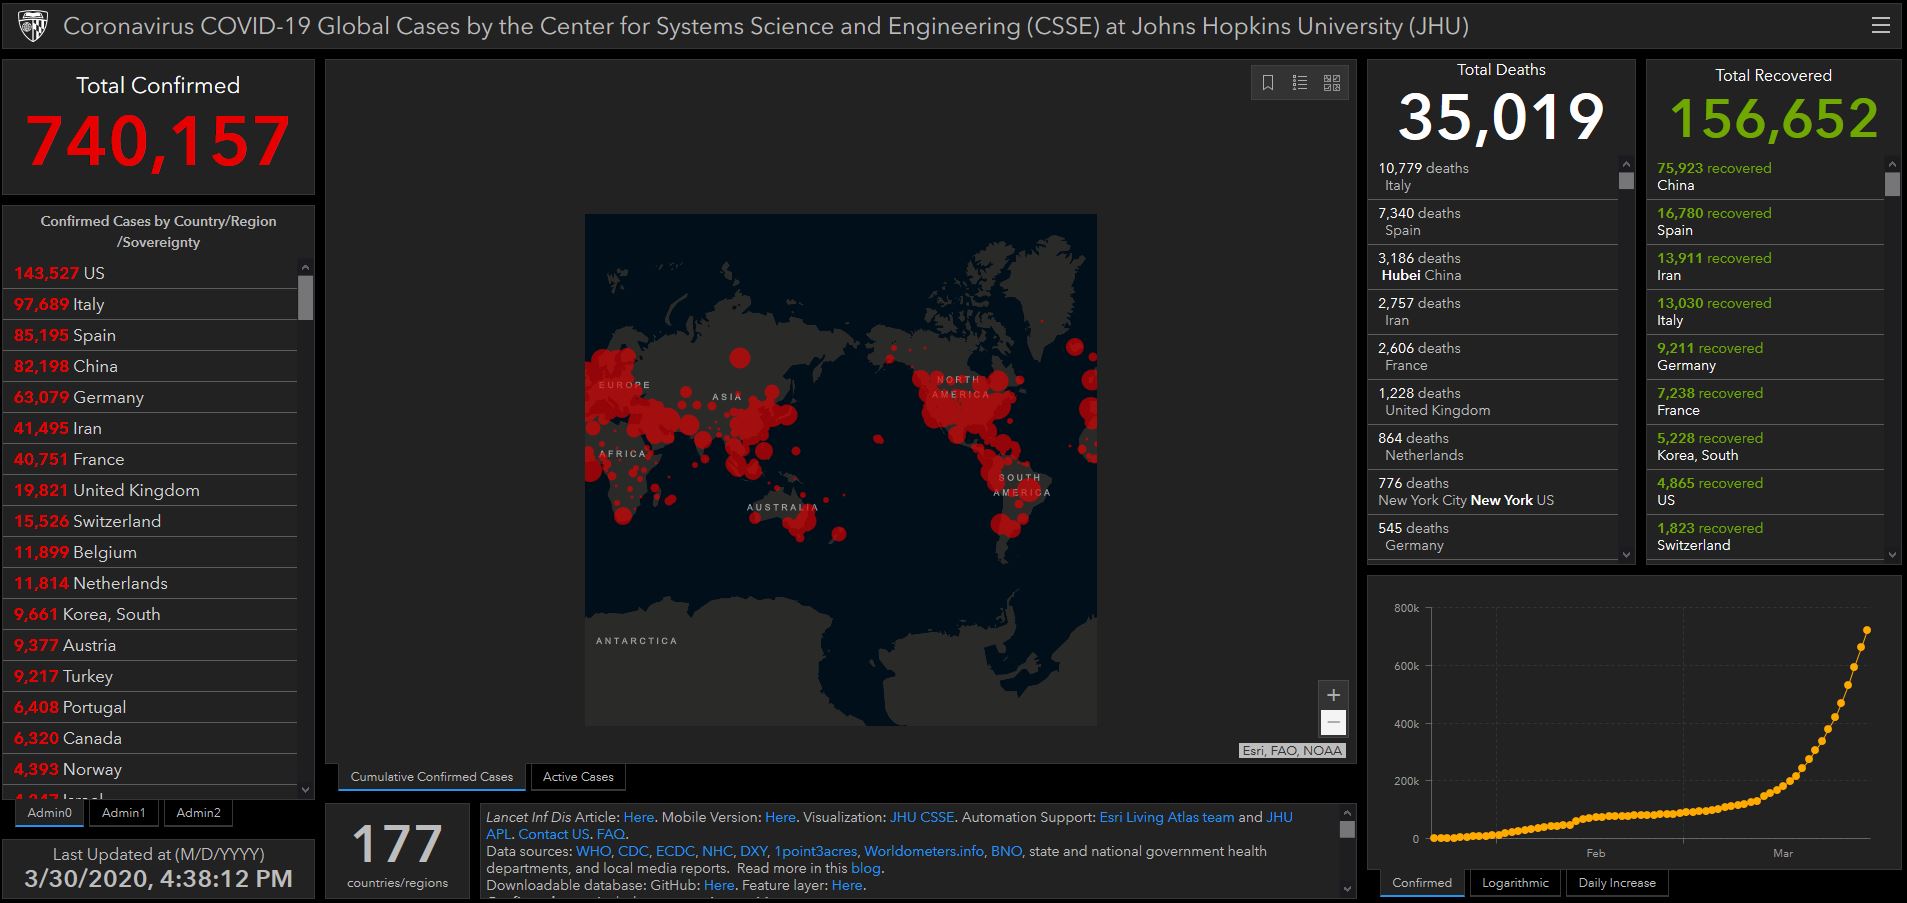This screenshot has width=1907, height=903.
Task: Click the info panel scroll down arrow
Action: point(1347,889)
